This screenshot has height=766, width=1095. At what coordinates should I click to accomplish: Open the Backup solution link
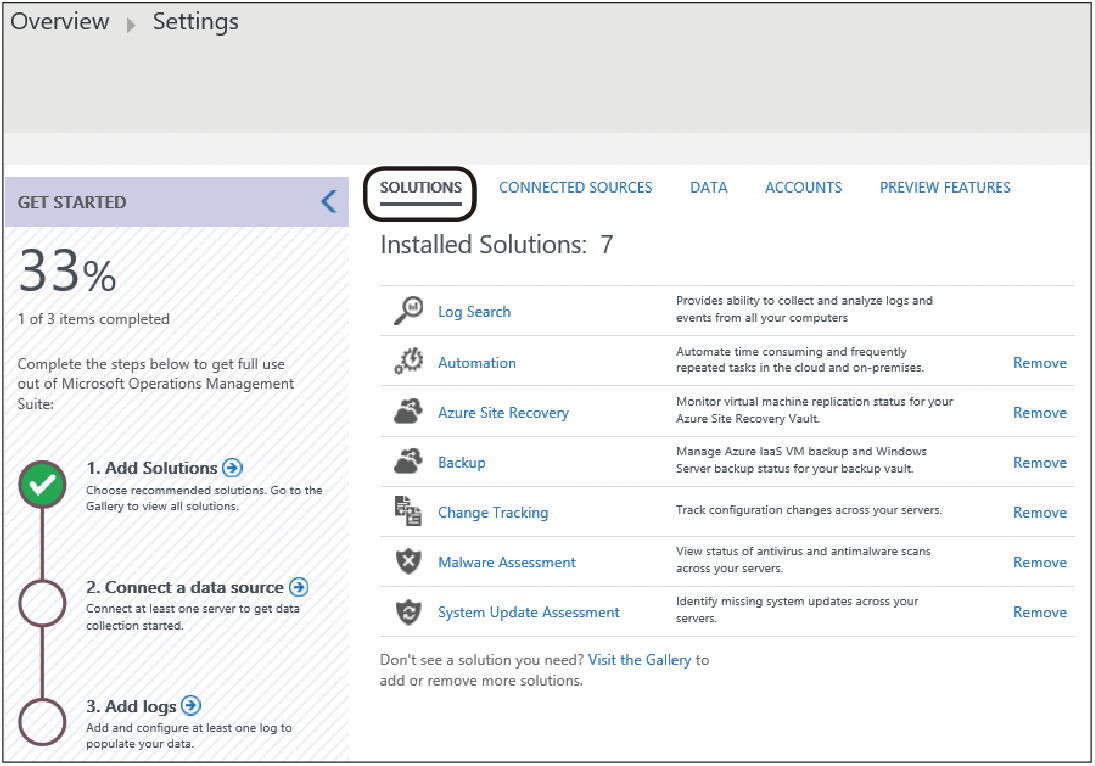(462, 463)
